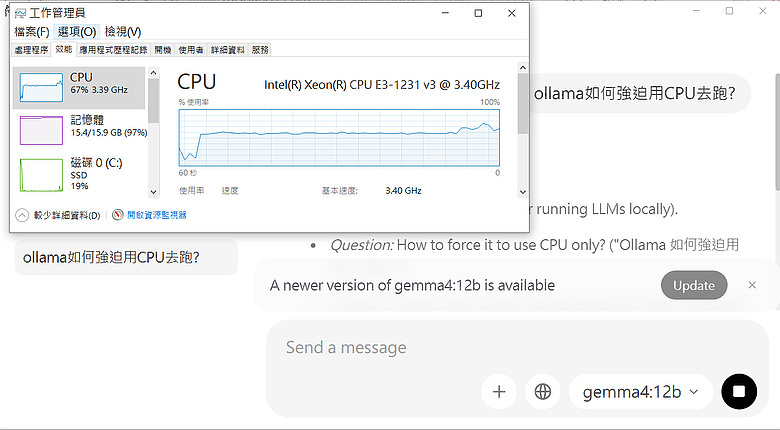Collapse details with 較少詳細資料 arrow icon

click(x=22, y=215)
